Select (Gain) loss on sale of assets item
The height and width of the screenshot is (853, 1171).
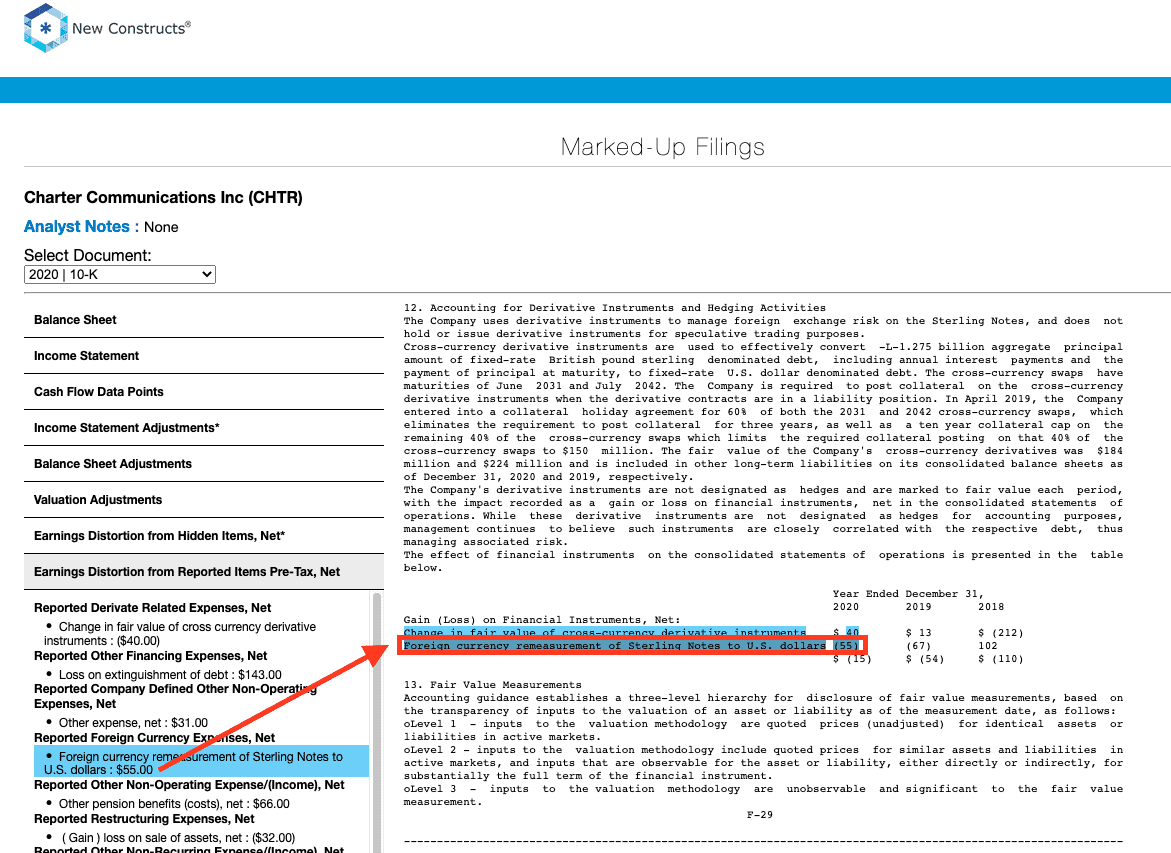pyautogui.click(x=178, y=837)
